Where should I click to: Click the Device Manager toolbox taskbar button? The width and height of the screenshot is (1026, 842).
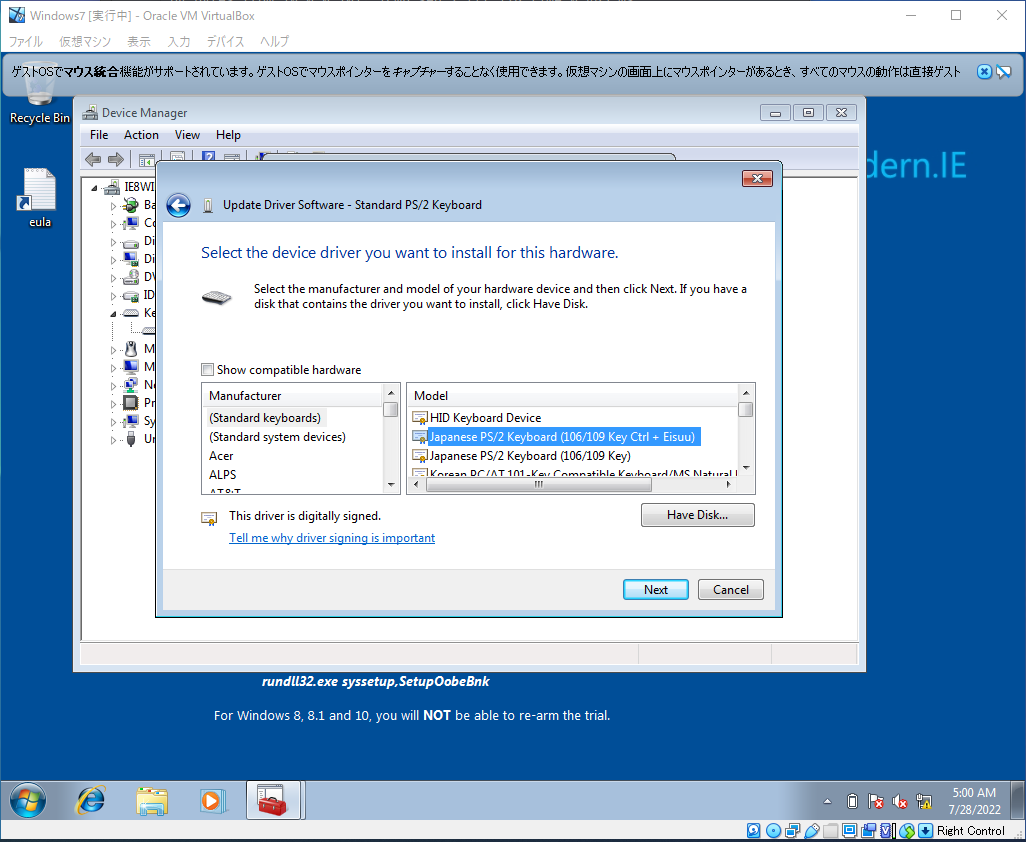click(273, 800)
